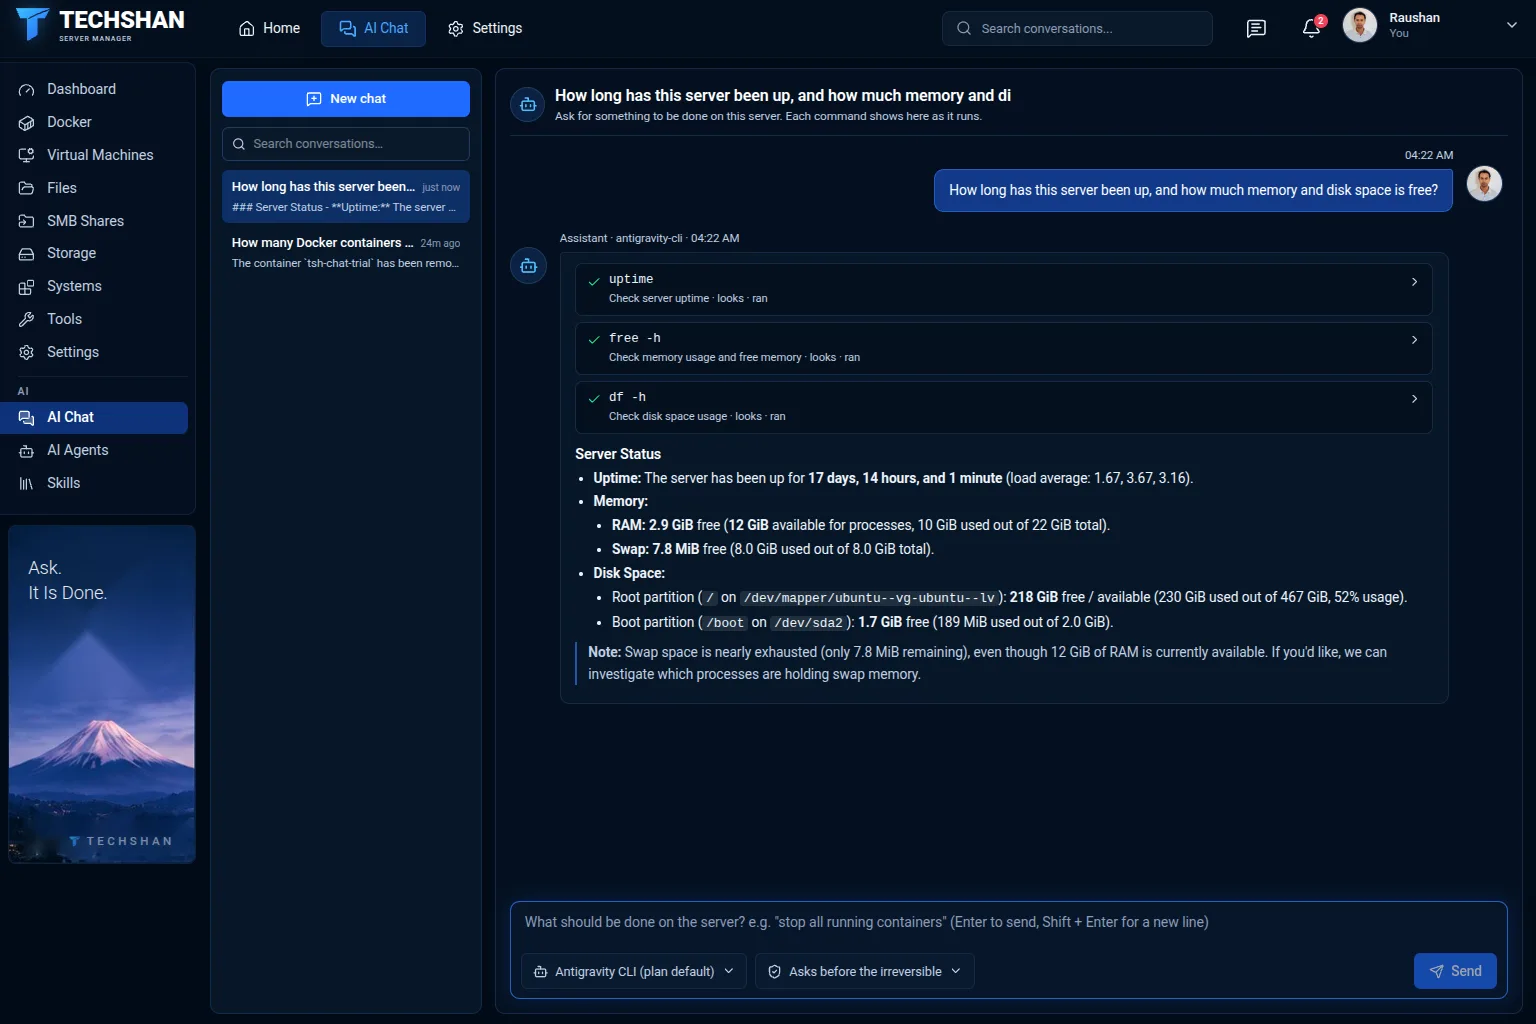Click the assistant bot avatar icon

pos(528,266)
